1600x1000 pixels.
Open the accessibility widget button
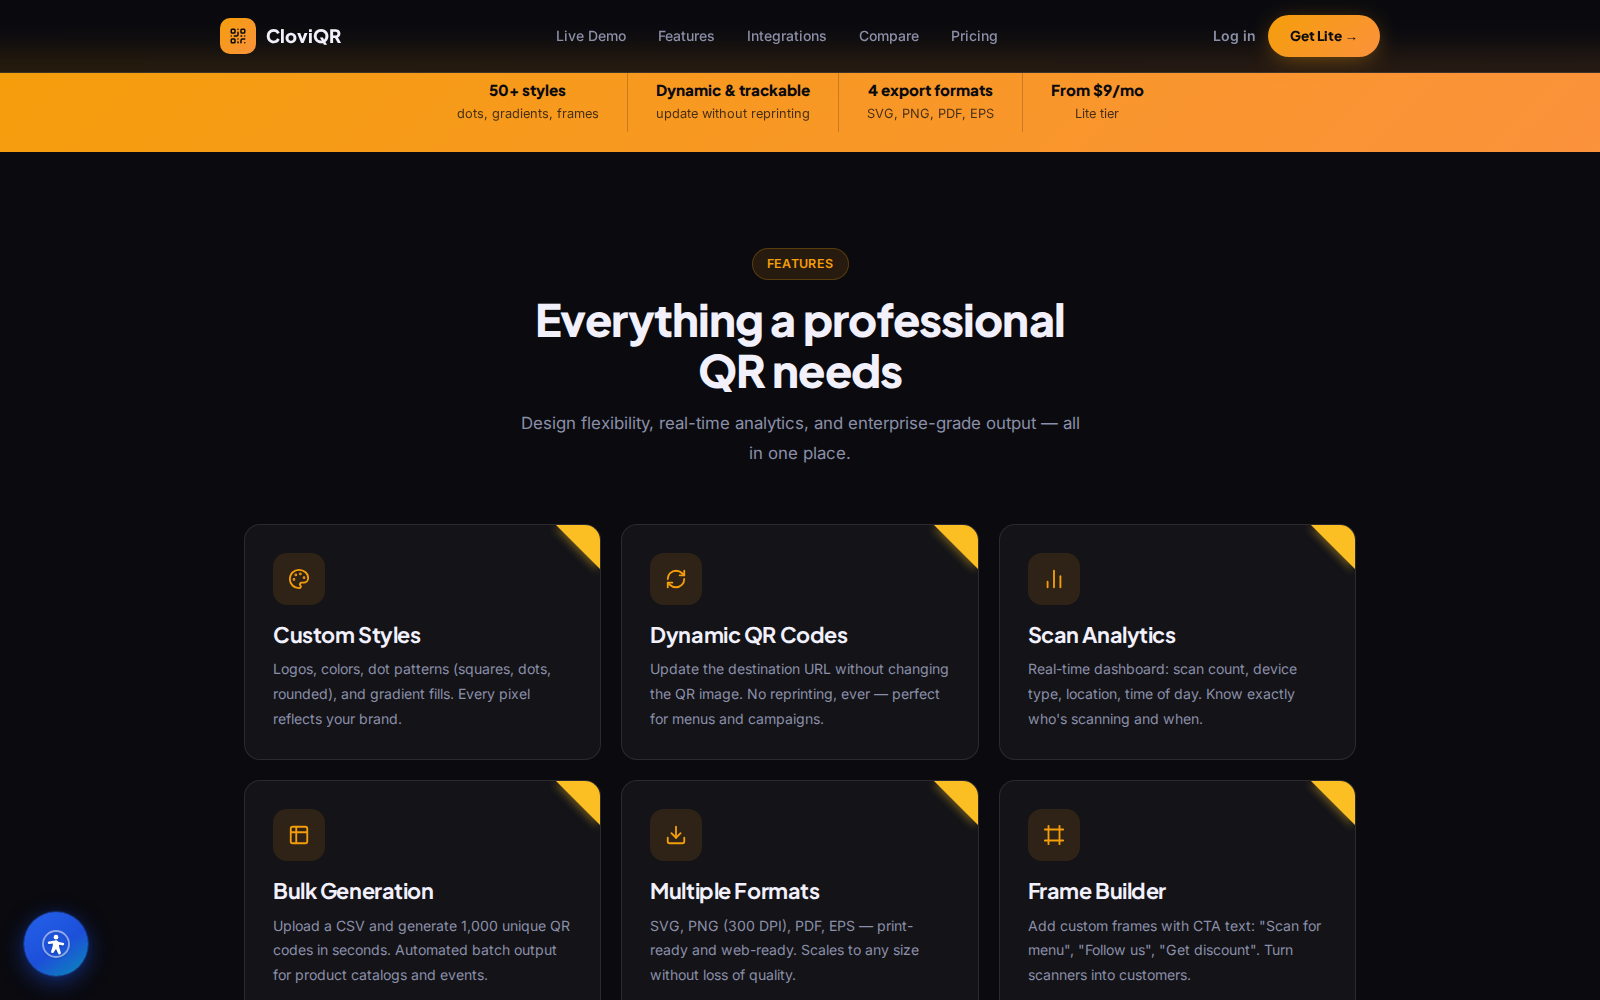[56, 944]
